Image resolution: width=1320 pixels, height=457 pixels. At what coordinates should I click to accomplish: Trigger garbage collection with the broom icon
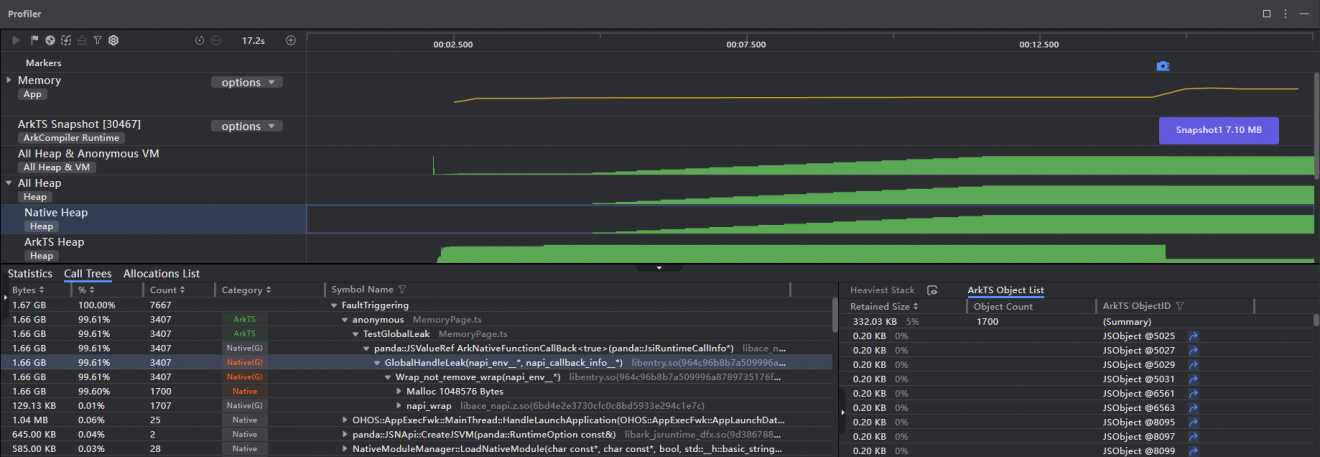tap(81, 40)
